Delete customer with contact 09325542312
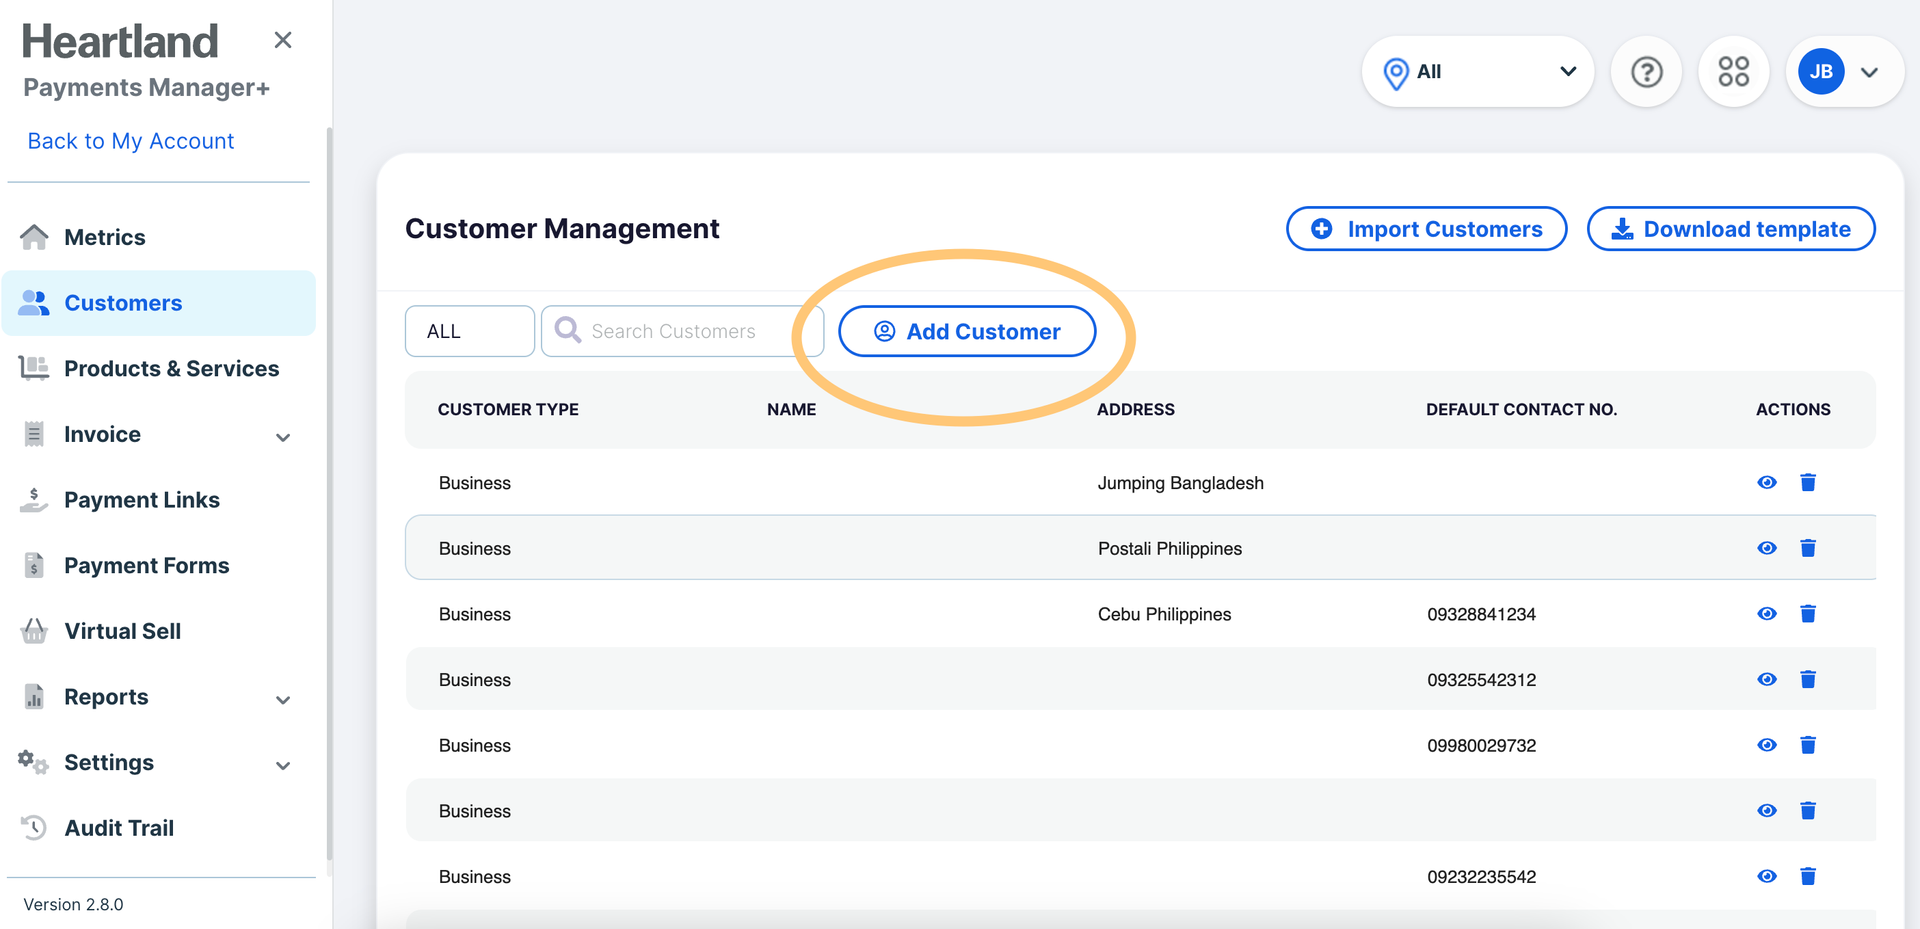The height and width of the screenshot is (929, 1920). click(x=1808, y=680)
